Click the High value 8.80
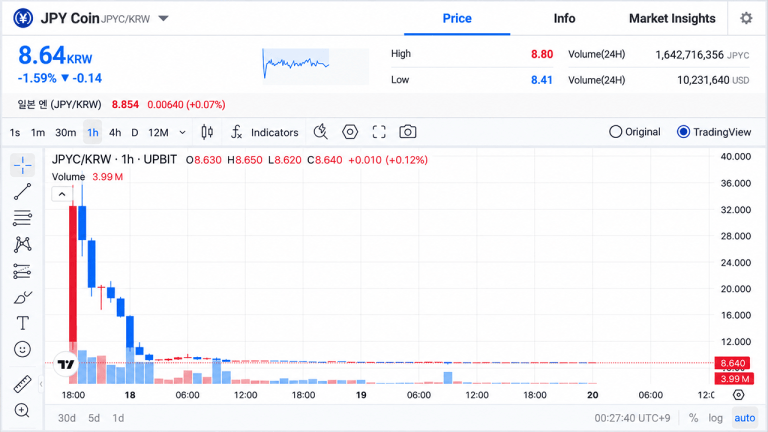The height and width of the screenshot is (432, 768). click(x=542, y=54)
